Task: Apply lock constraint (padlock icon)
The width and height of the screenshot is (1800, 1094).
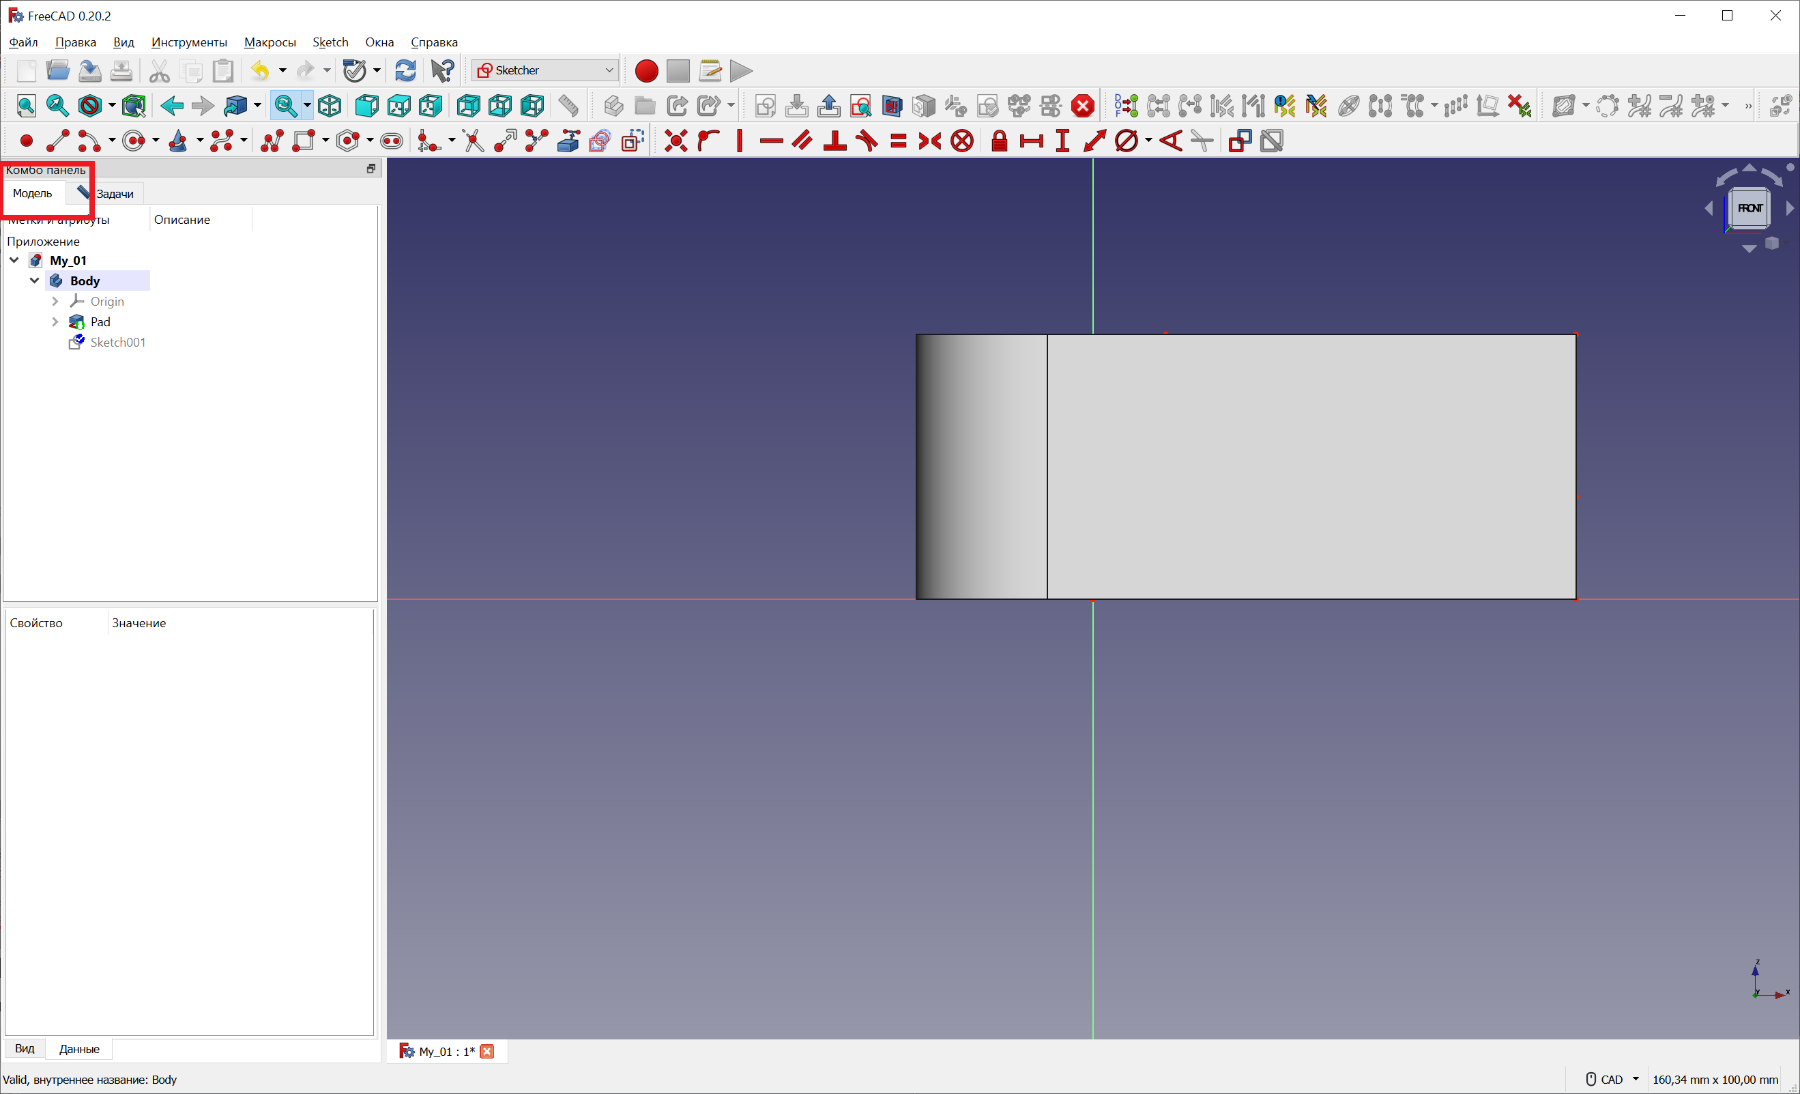Action: click(x=999, y=141)
